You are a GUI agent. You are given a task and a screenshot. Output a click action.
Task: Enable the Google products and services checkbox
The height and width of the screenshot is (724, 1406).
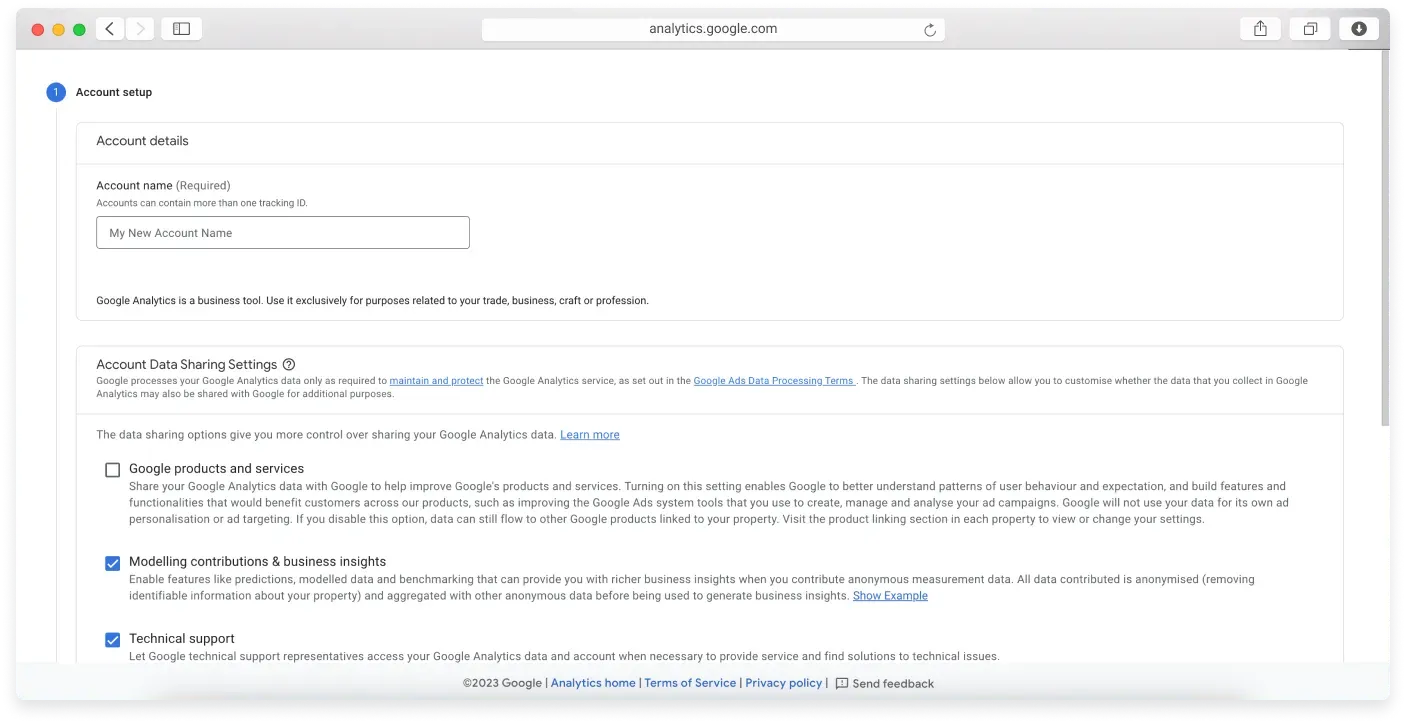(x=113, y=470)
